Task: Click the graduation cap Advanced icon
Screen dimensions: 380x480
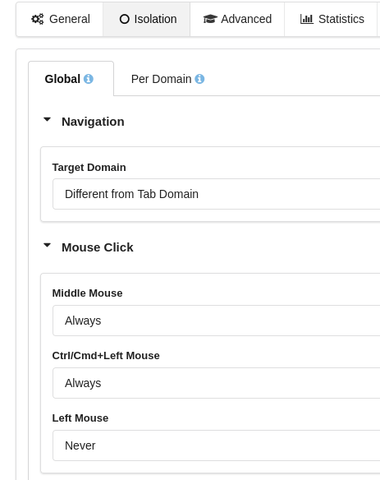Action: click(x=210, y=19)
